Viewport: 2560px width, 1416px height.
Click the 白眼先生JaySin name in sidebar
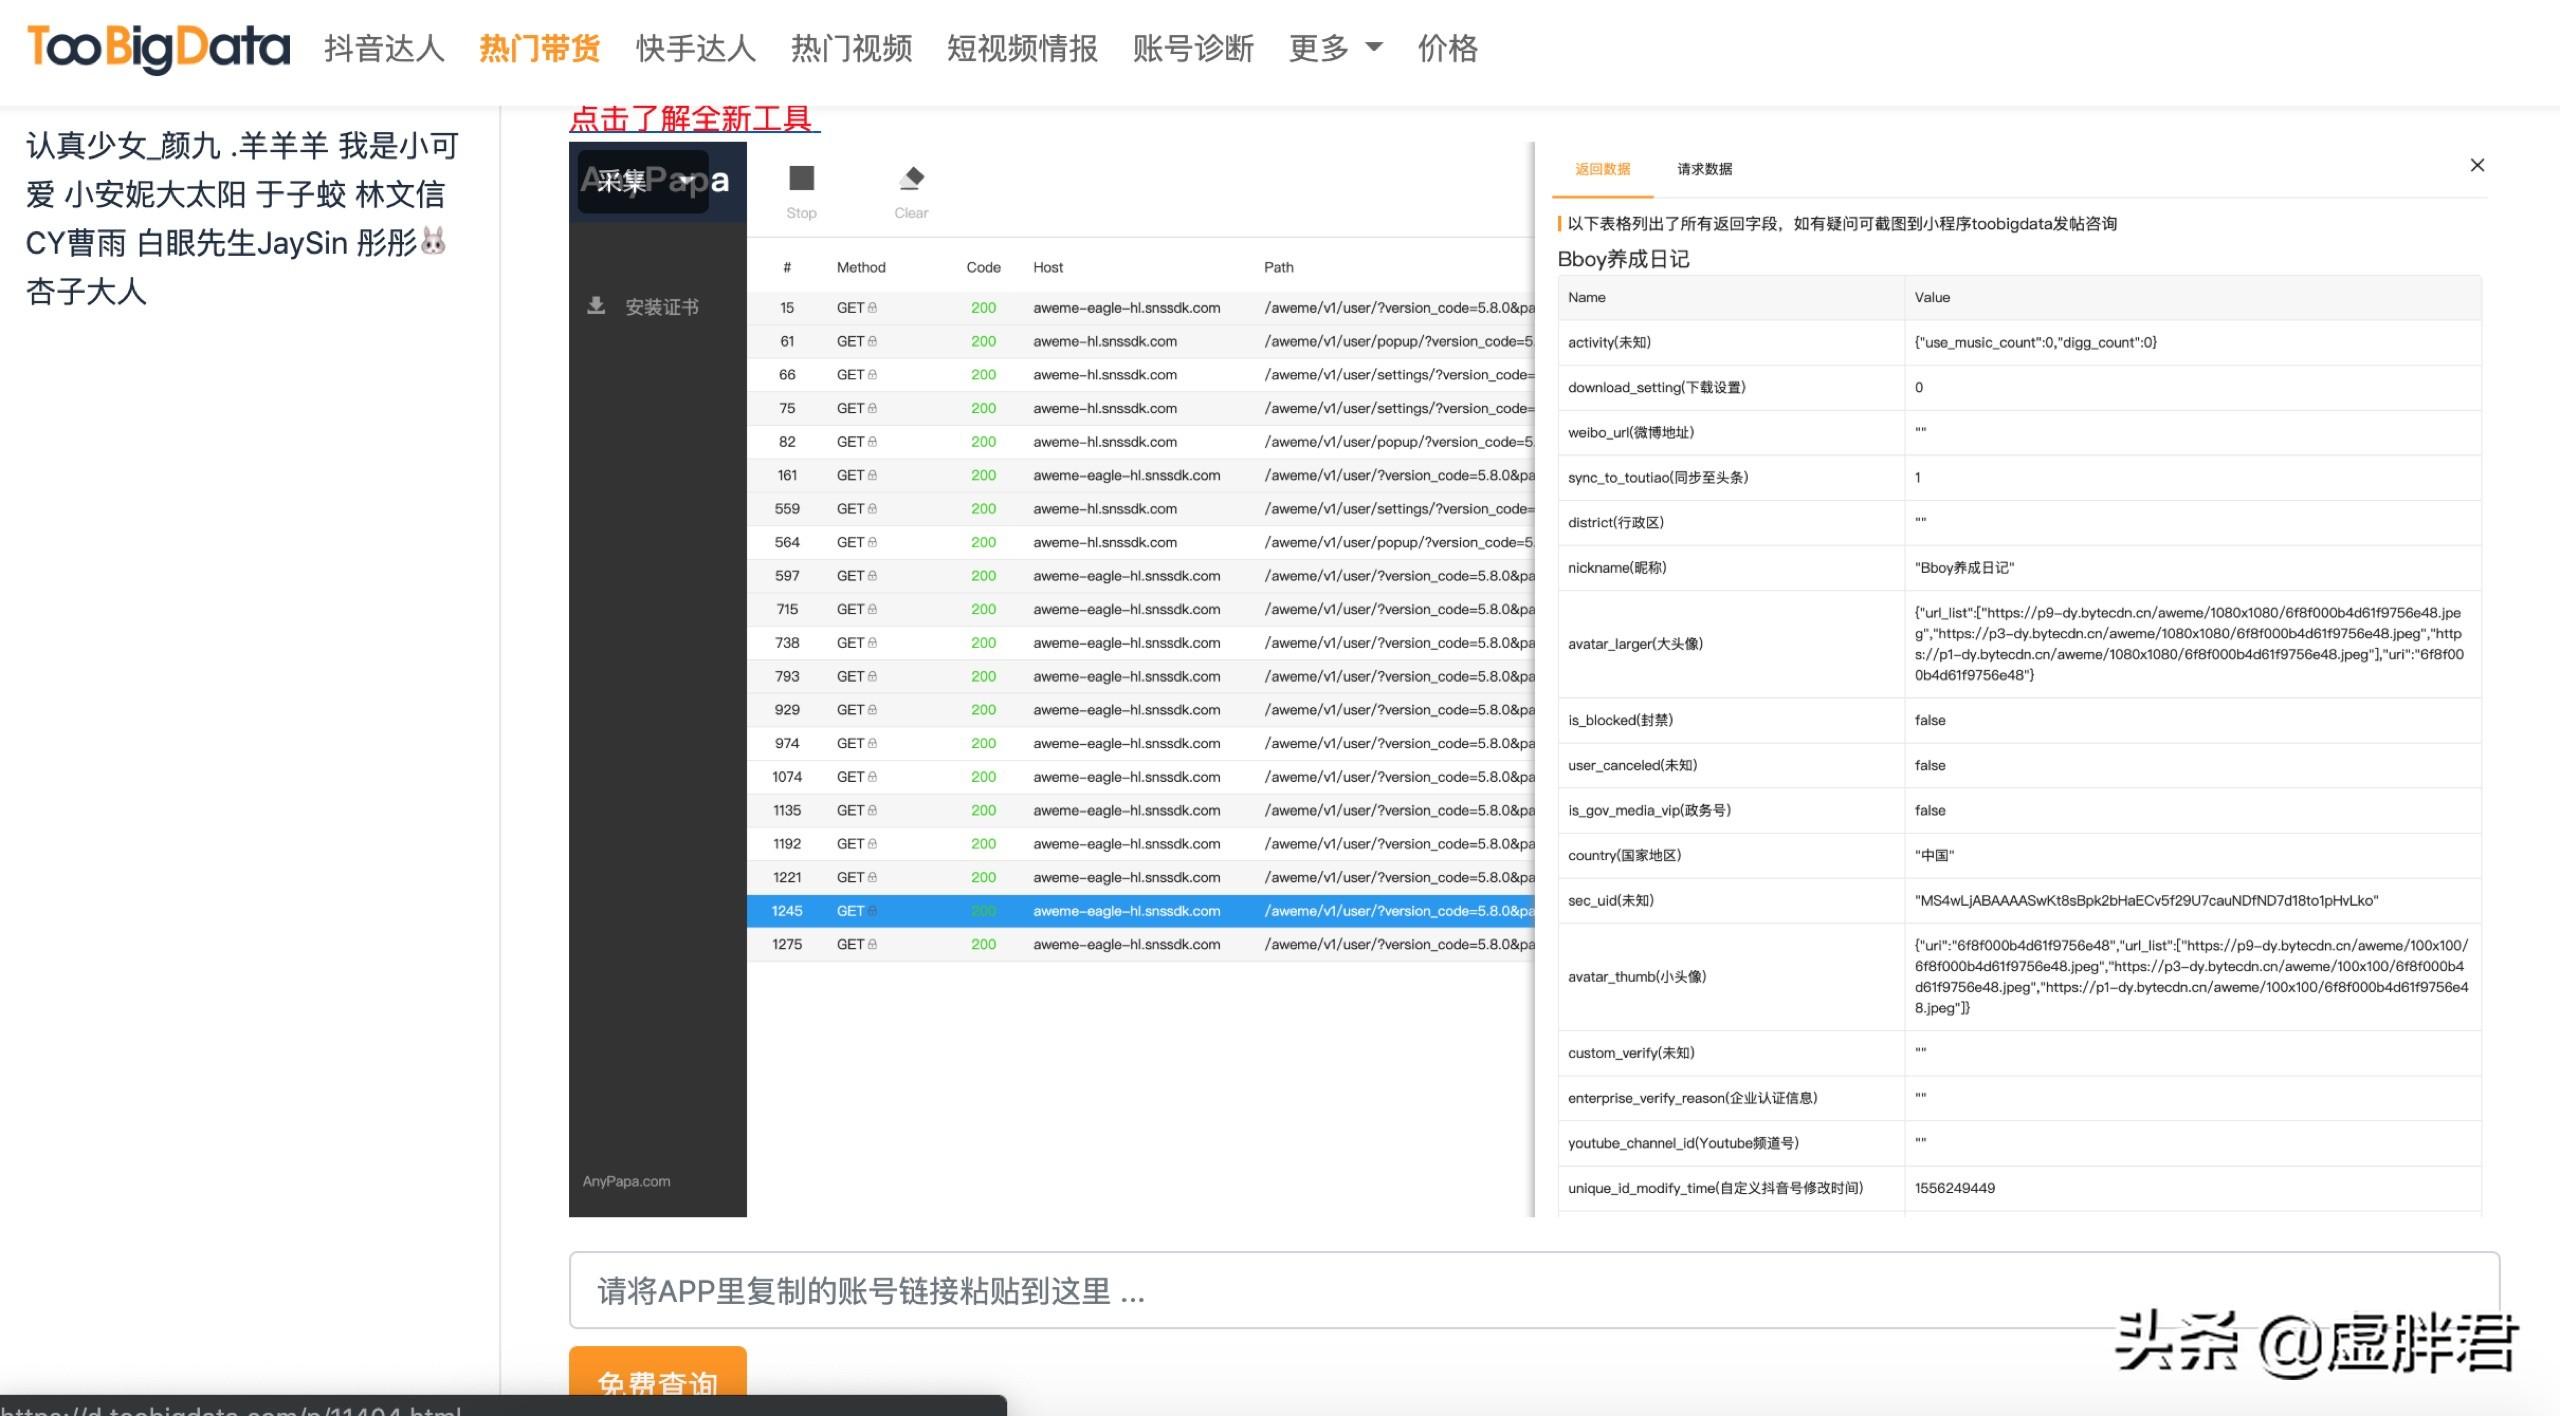241,243
